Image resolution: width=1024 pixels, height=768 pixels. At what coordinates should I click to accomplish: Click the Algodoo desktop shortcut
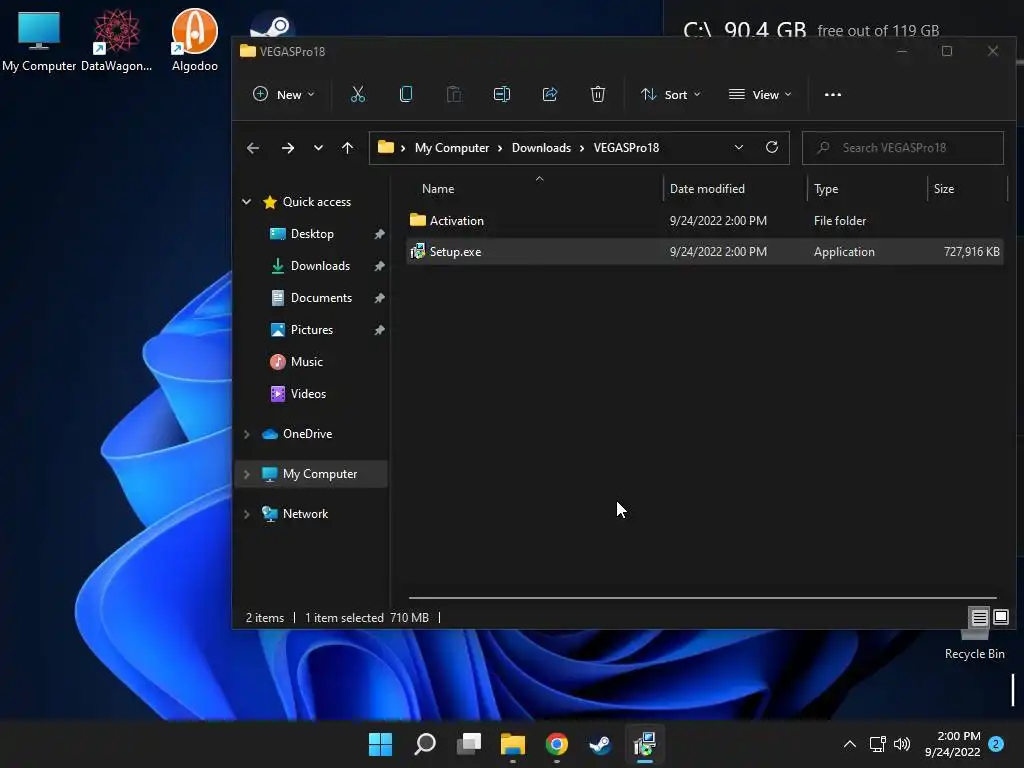pyautogui.click(x=195, y=40)
